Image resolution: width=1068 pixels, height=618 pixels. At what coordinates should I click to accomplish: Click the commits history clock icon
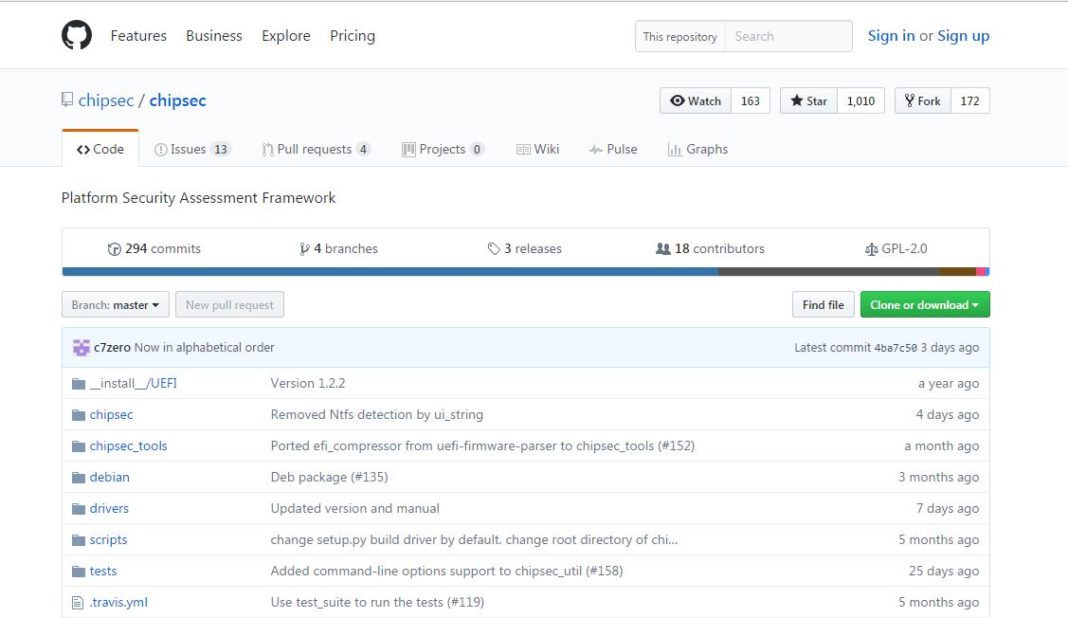point(114,249)
